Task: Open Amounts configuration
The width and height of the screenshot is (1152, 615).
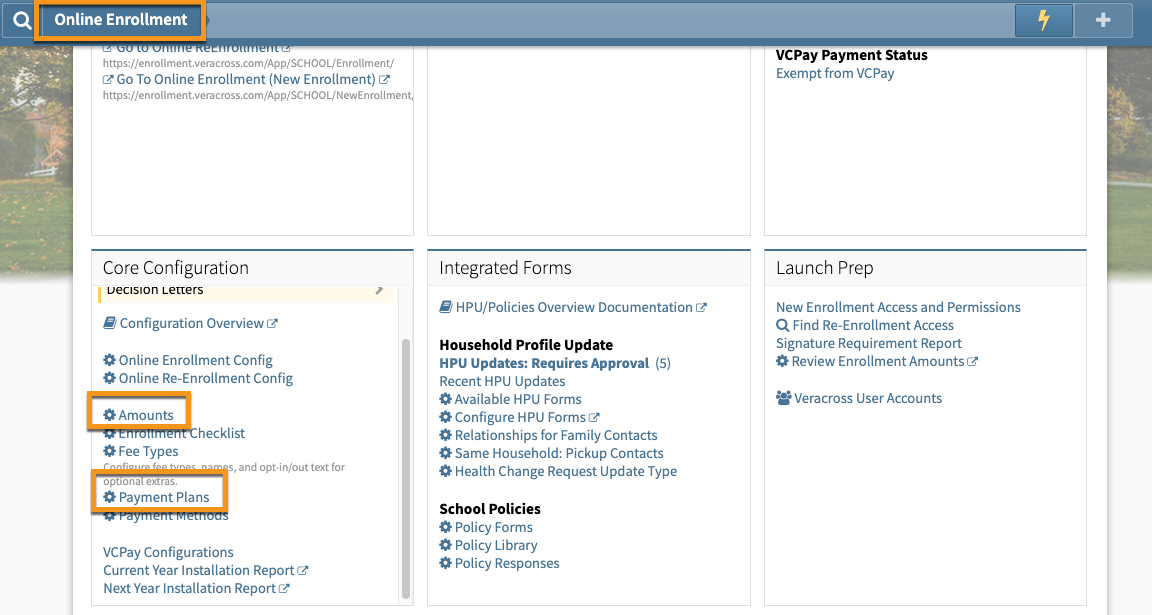Action: click(146, 415)
